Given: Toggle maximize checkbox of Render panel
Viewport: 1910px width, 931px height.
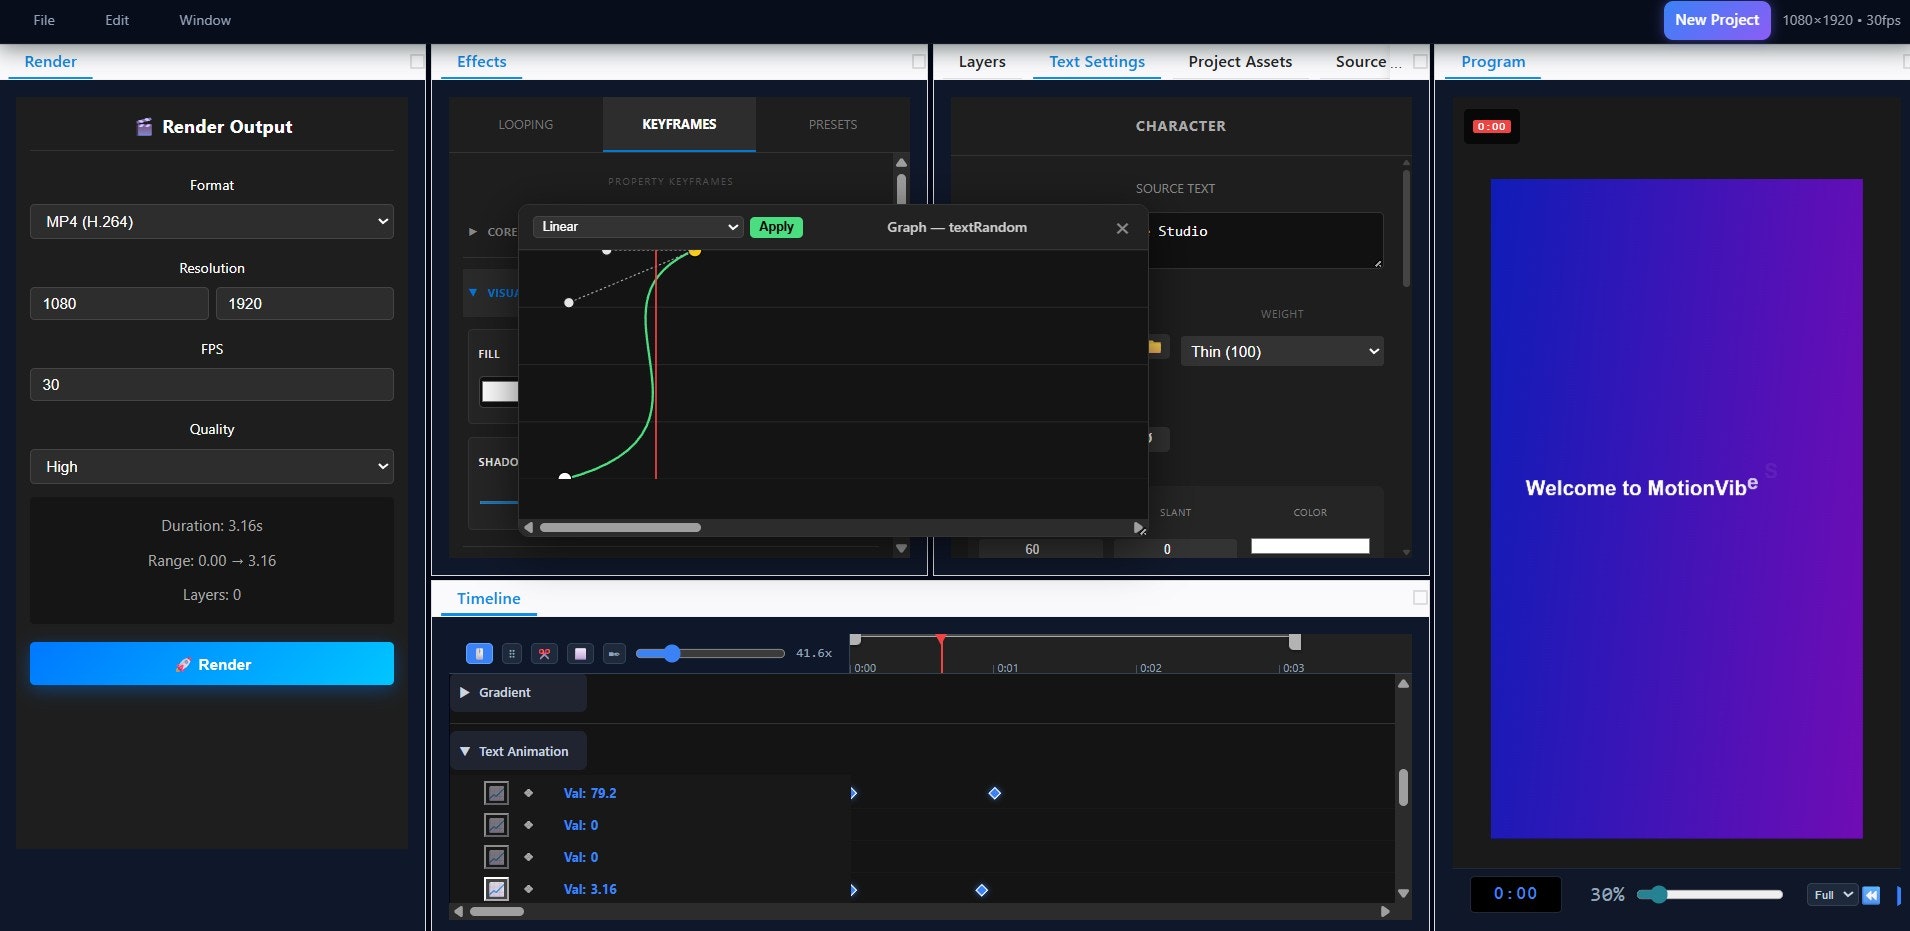Looking at the screenshot, I should coord(417,61).
